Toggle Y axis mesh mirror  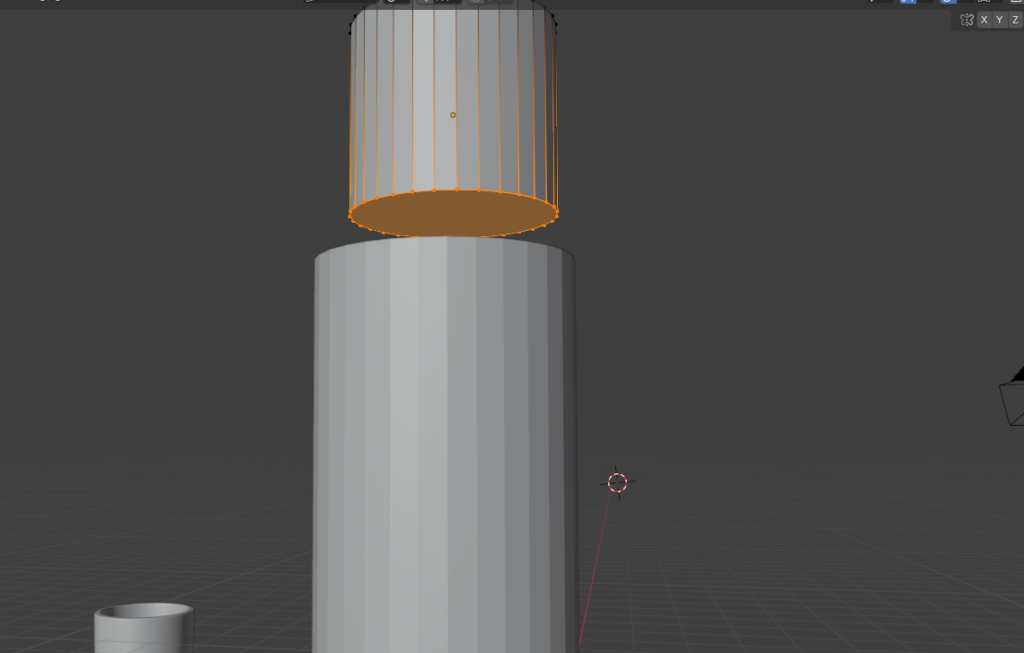(x=999, y=20)
